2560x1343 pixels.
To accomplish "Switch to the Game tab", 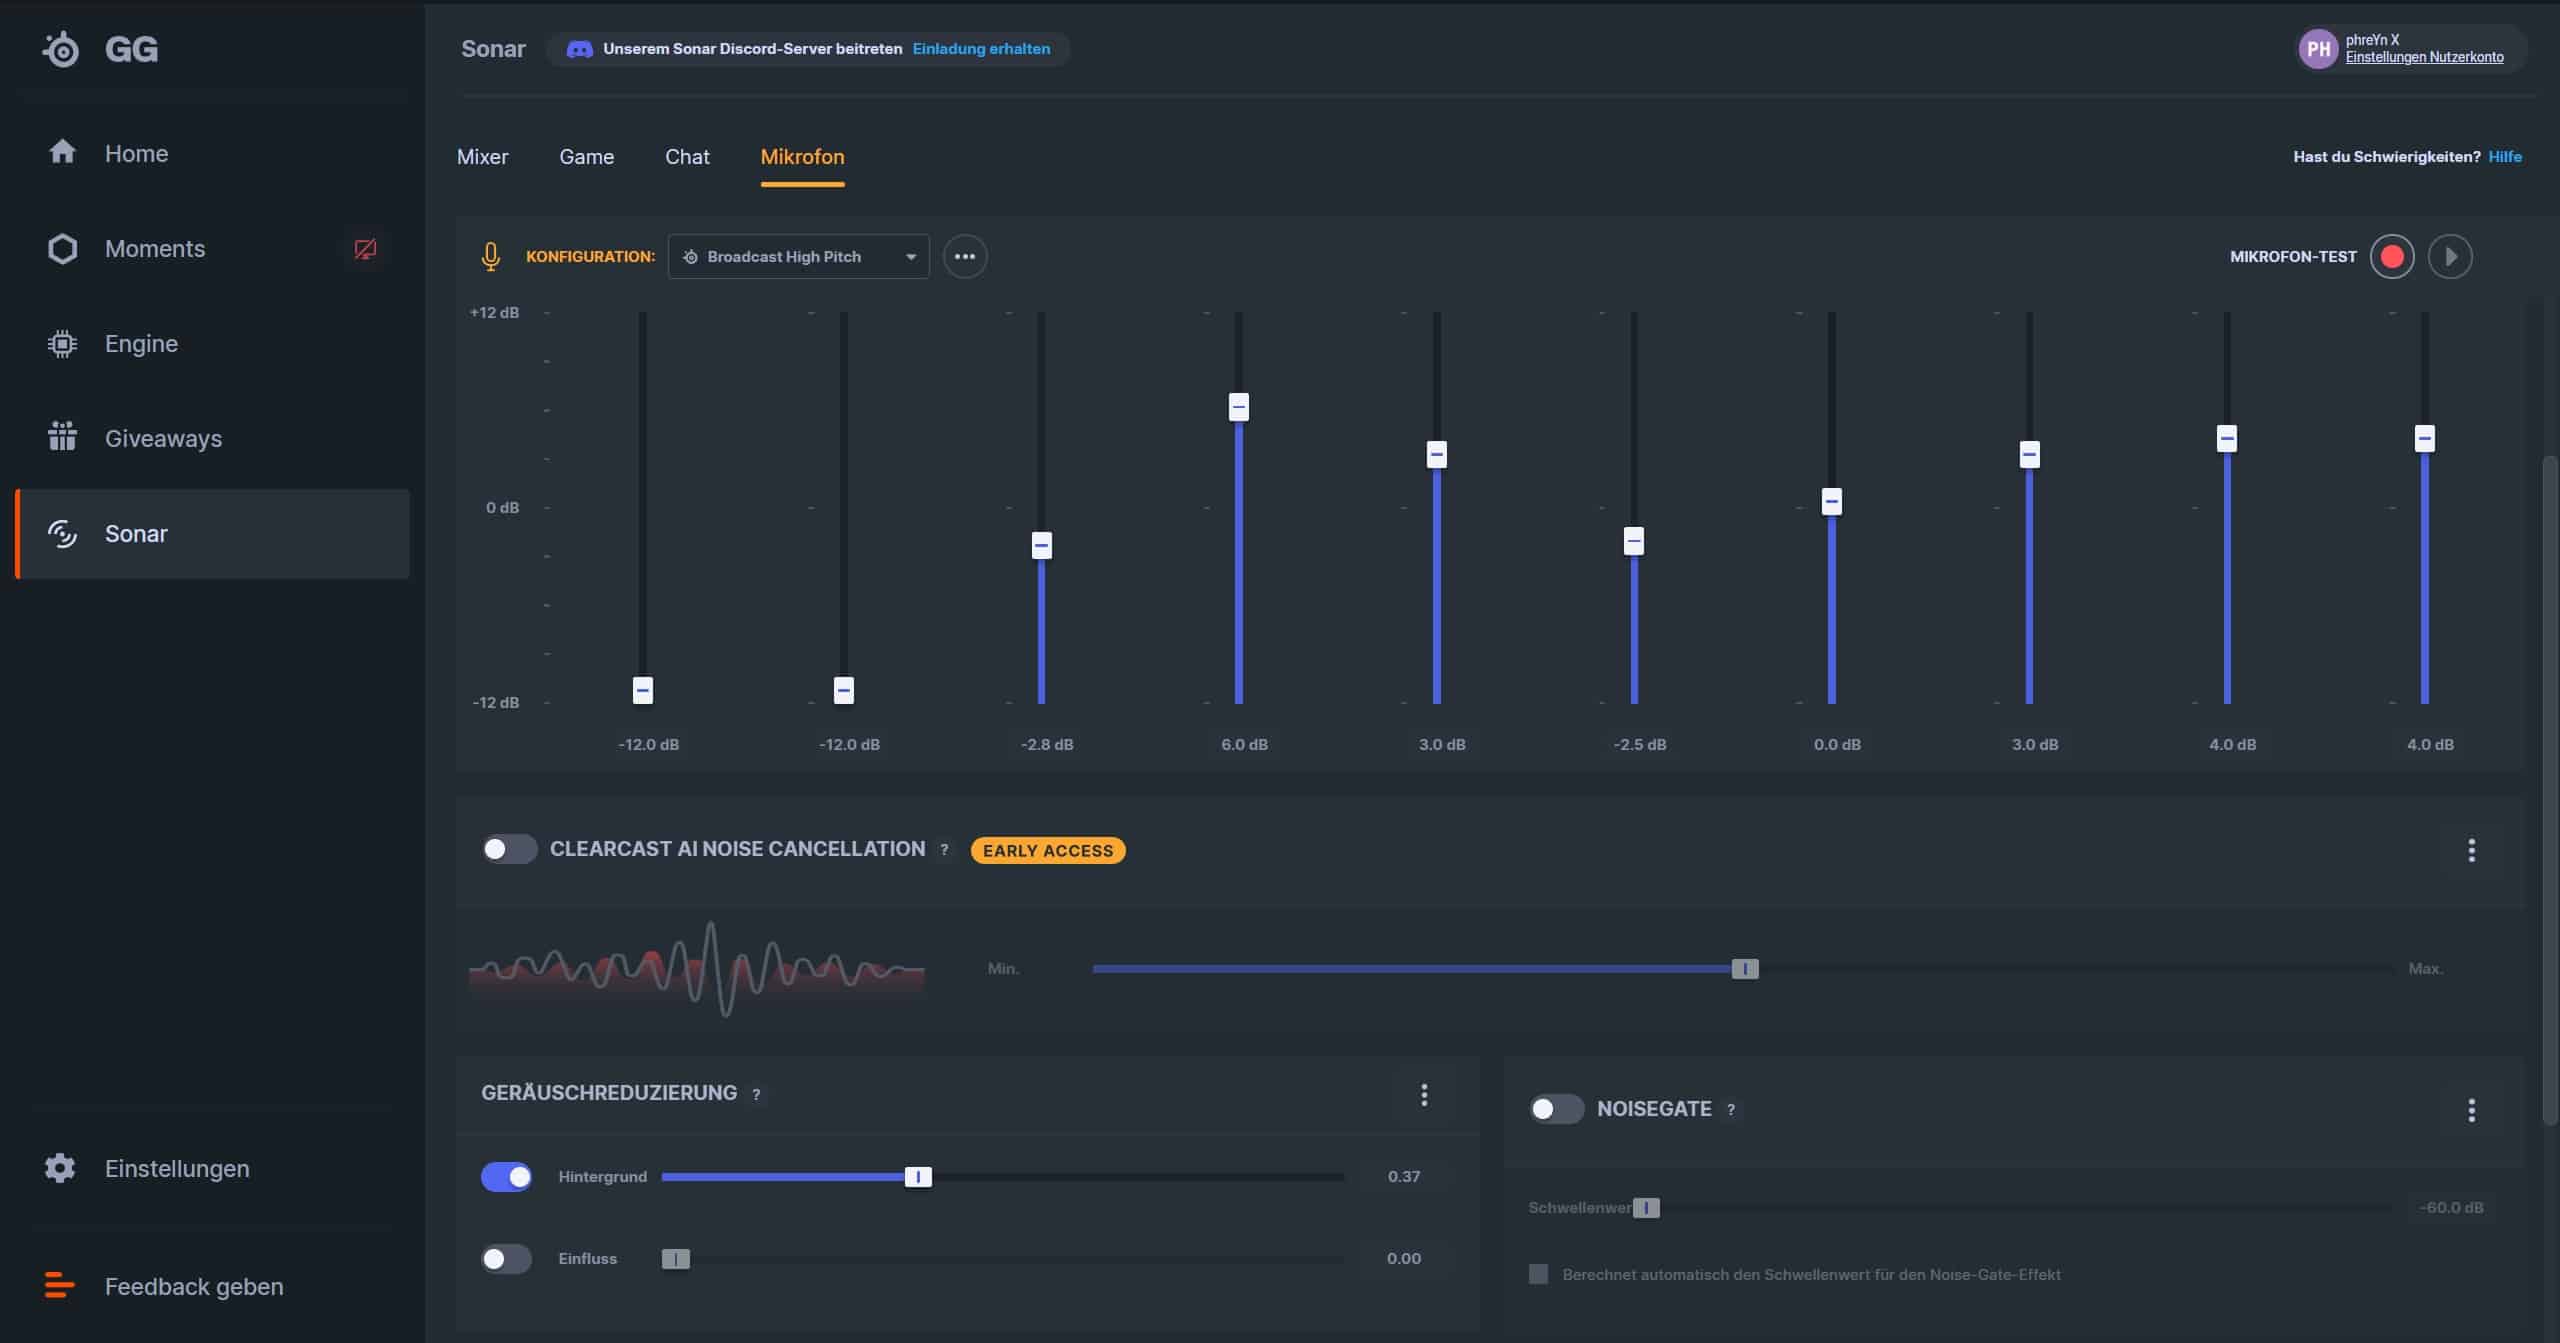I will [x=586, y=157].
